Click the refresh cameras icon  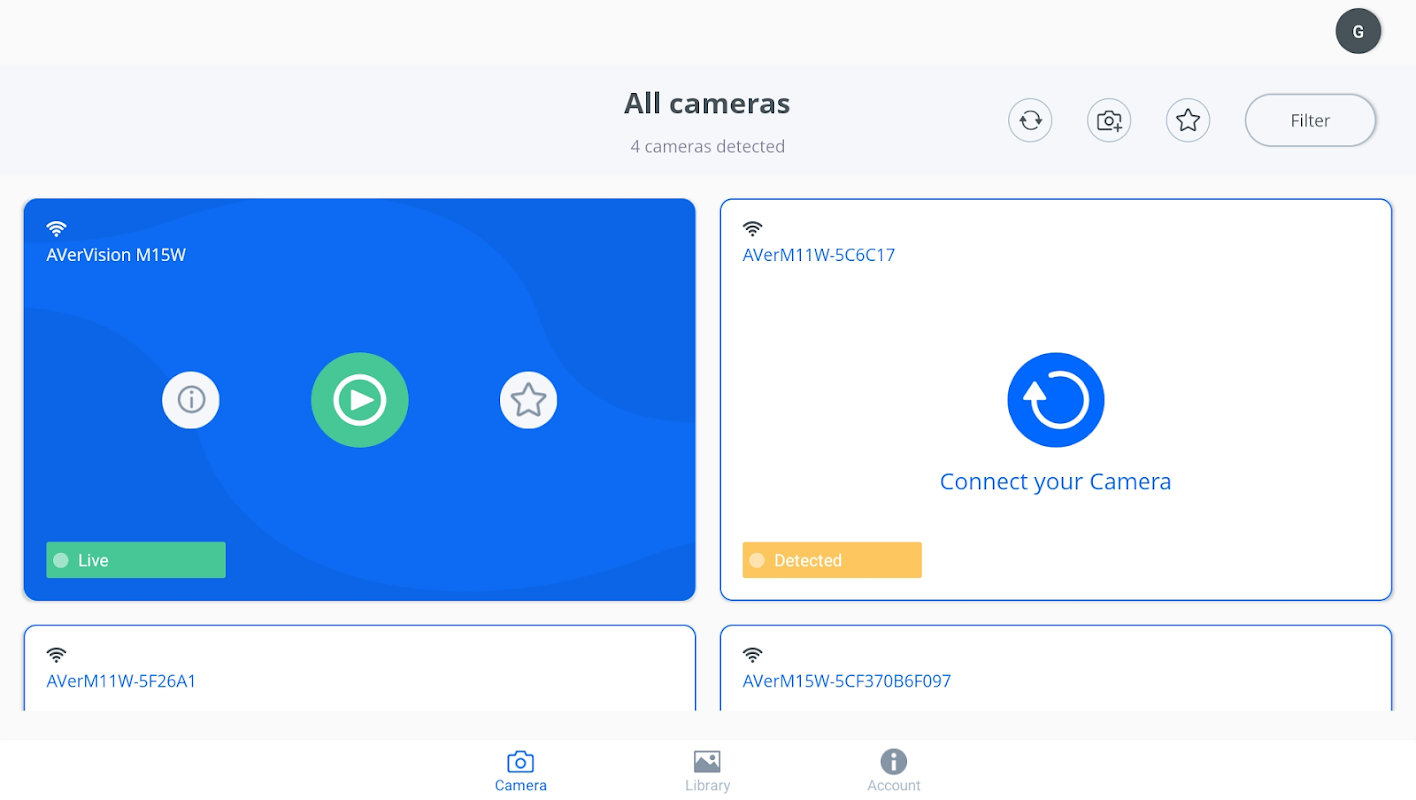[1030, 121]
